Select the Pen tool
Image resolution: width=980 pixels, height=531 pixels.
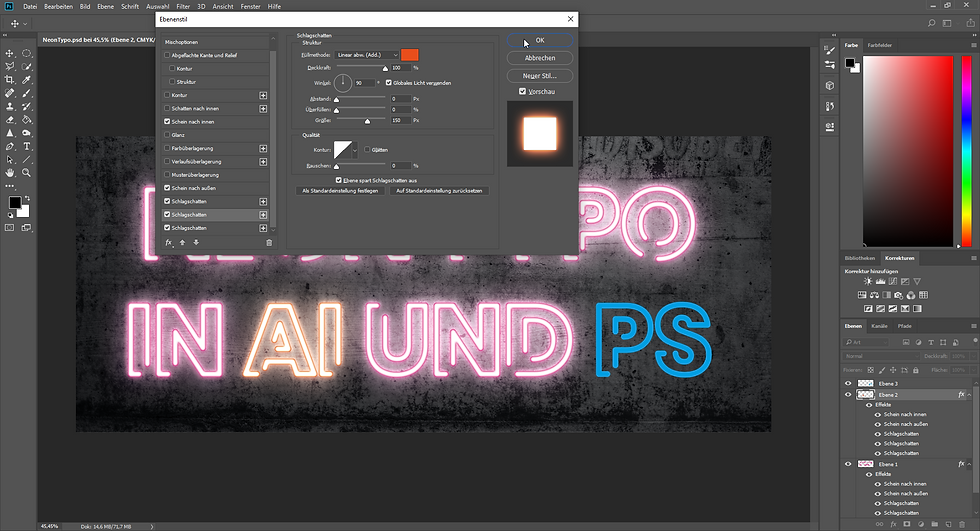[x=9, y=147]
